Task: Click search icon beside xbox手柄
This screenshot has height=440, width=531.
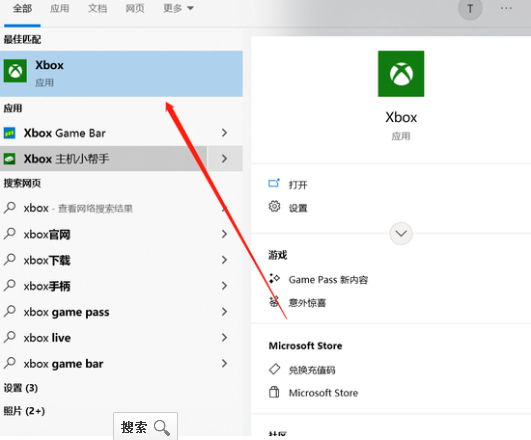Action: pos(9,286)
